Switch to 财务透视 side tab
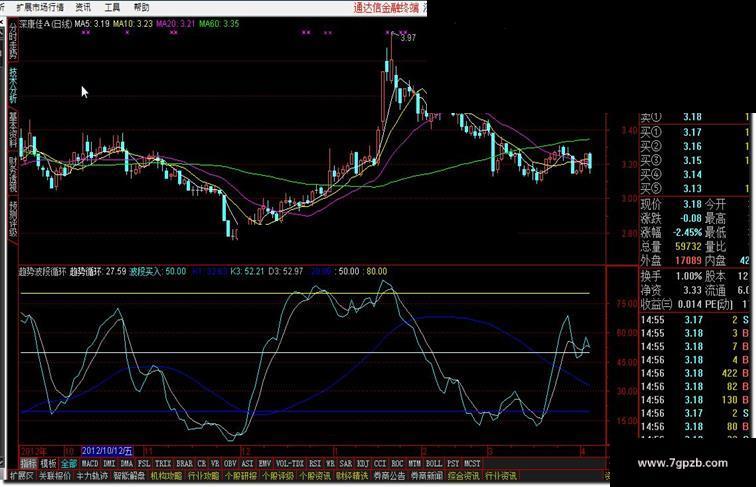Screen dimensions: 756x487 pyautogui.click(x=13, y=174)
